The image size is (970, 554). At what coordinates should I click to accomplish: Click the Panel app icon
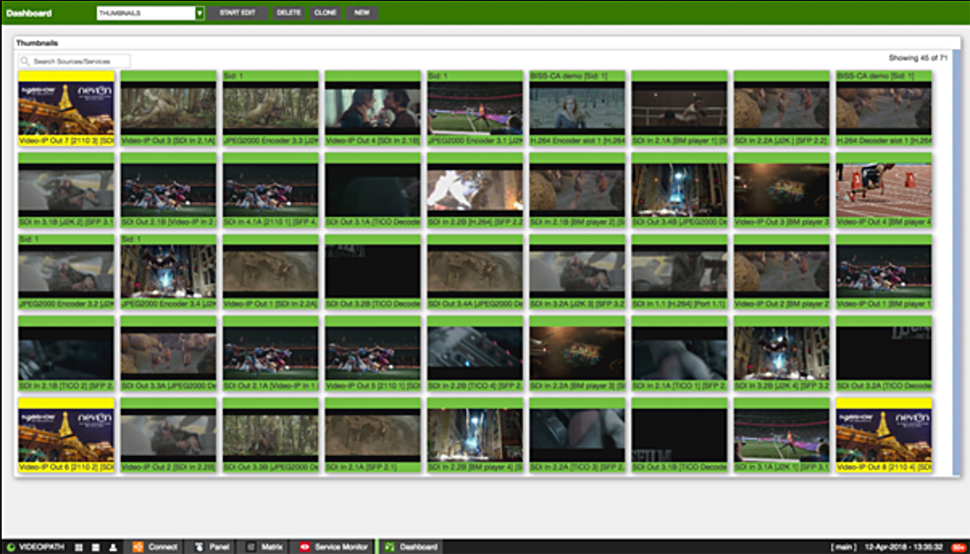(x=199, y=547)
